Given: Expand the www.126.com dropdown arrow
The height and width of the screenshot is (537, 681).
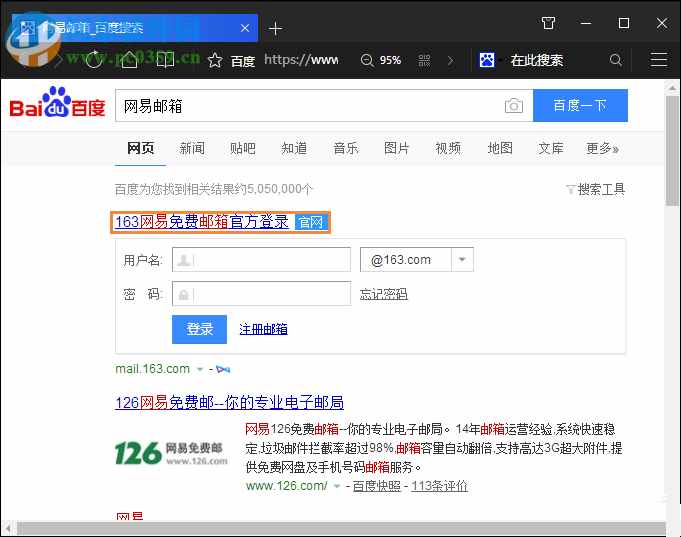Looking at the screenshot, I should point(337,486).
